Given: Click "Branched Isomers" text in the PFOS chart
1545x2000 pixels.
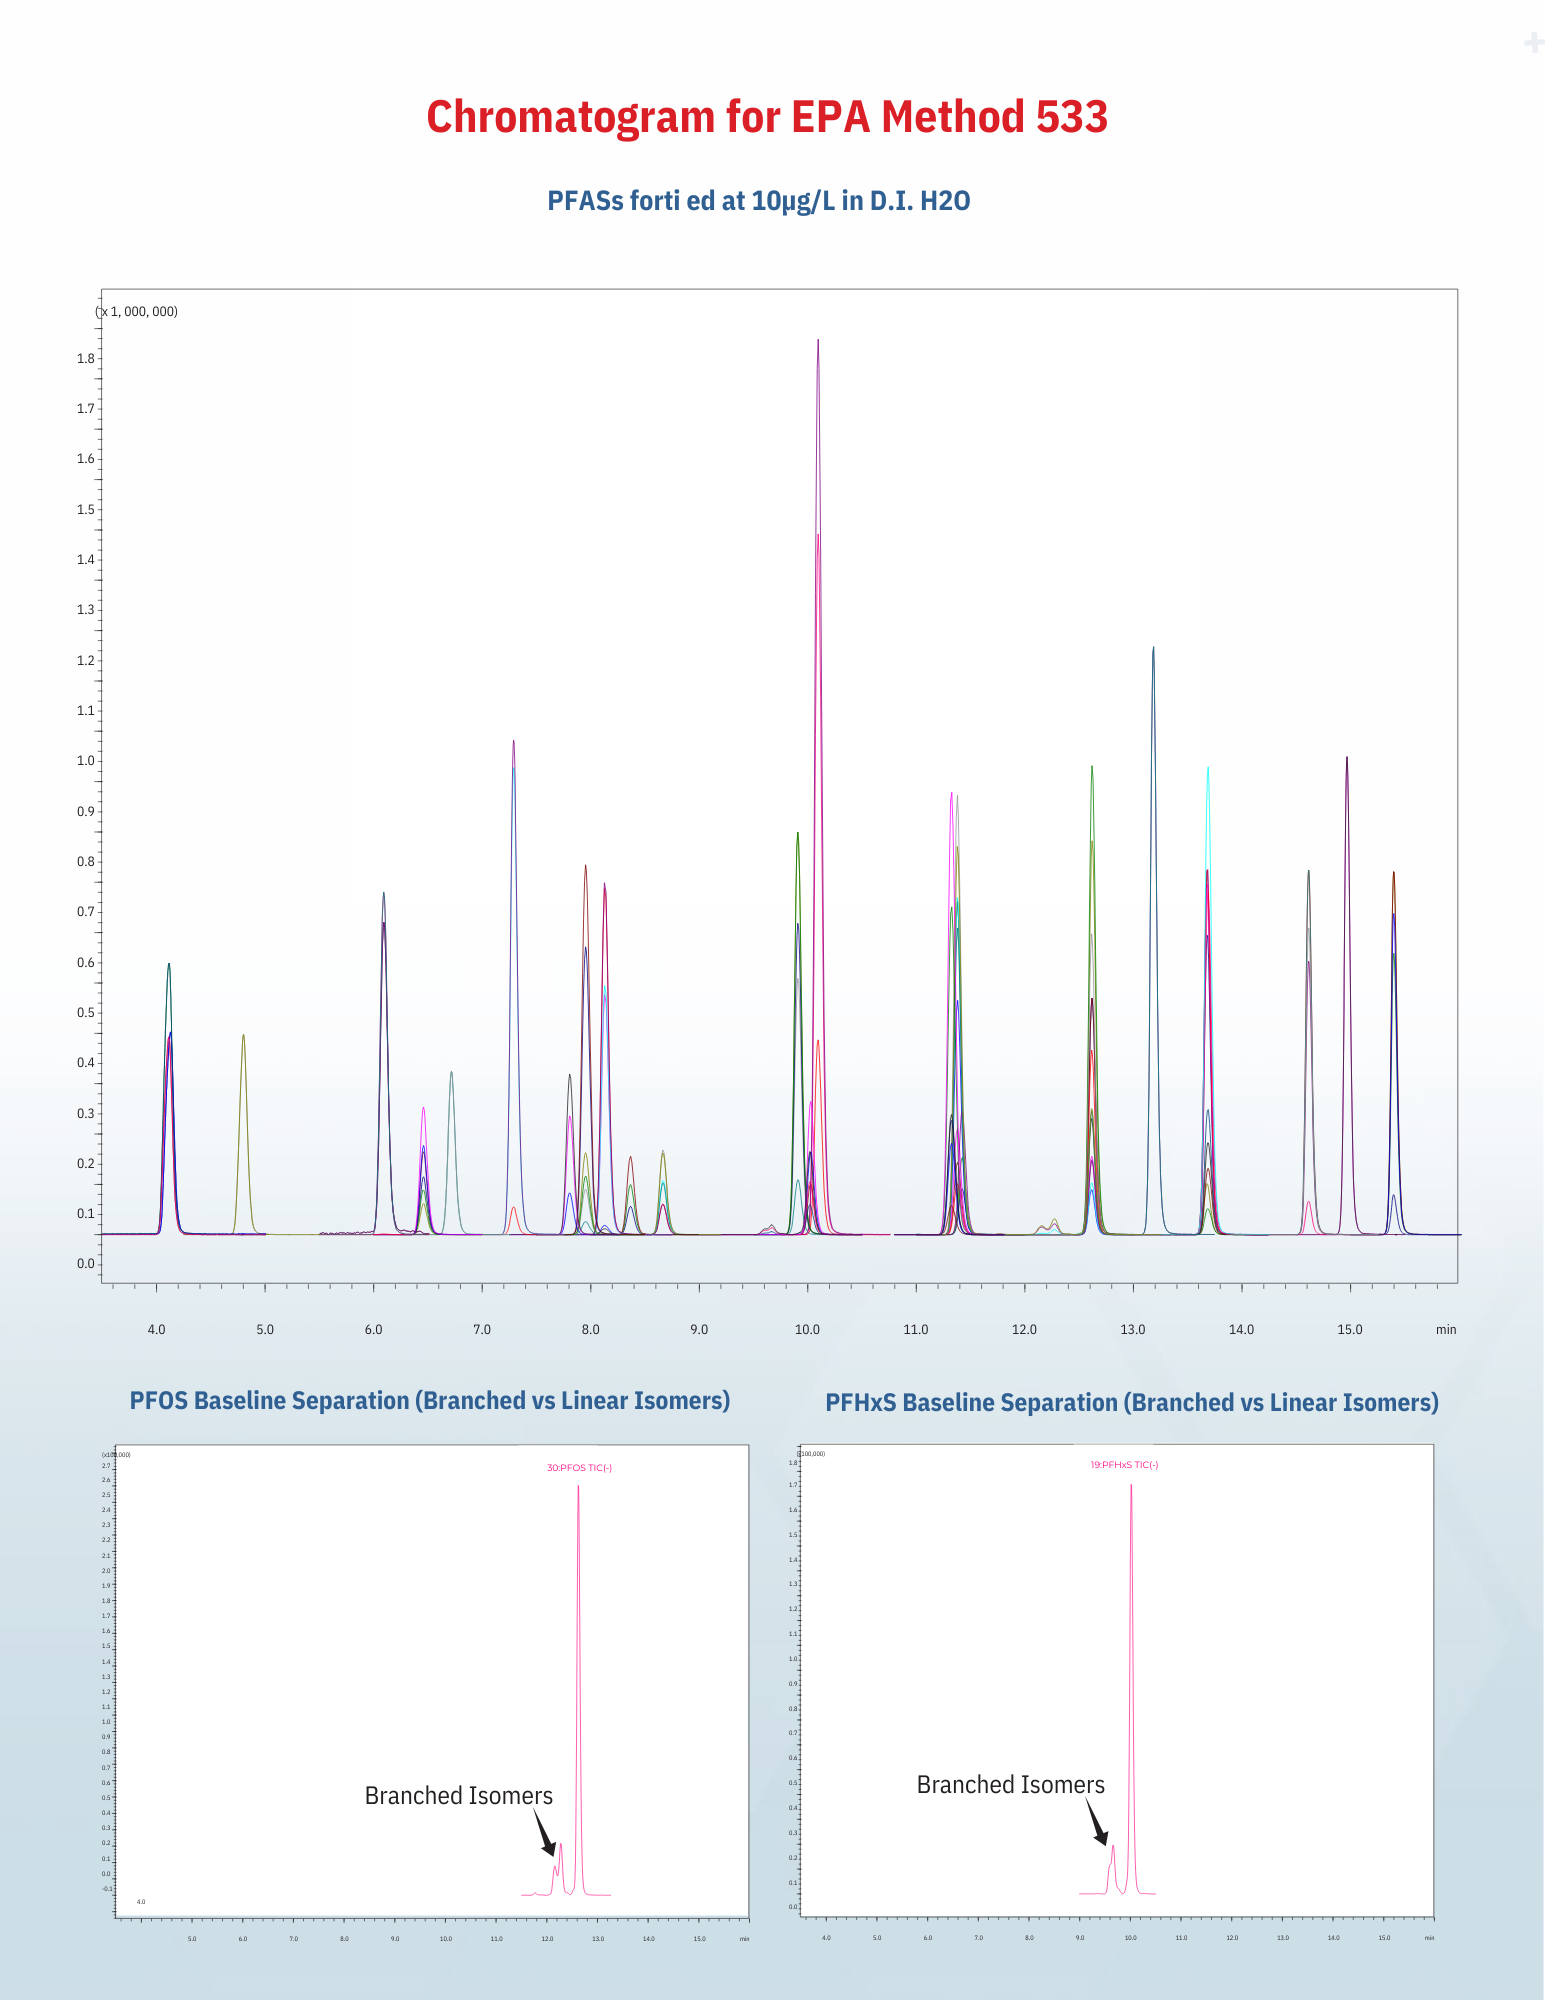Looking at the screenshot, I should pyautogui.click(x=458, y=1796).
